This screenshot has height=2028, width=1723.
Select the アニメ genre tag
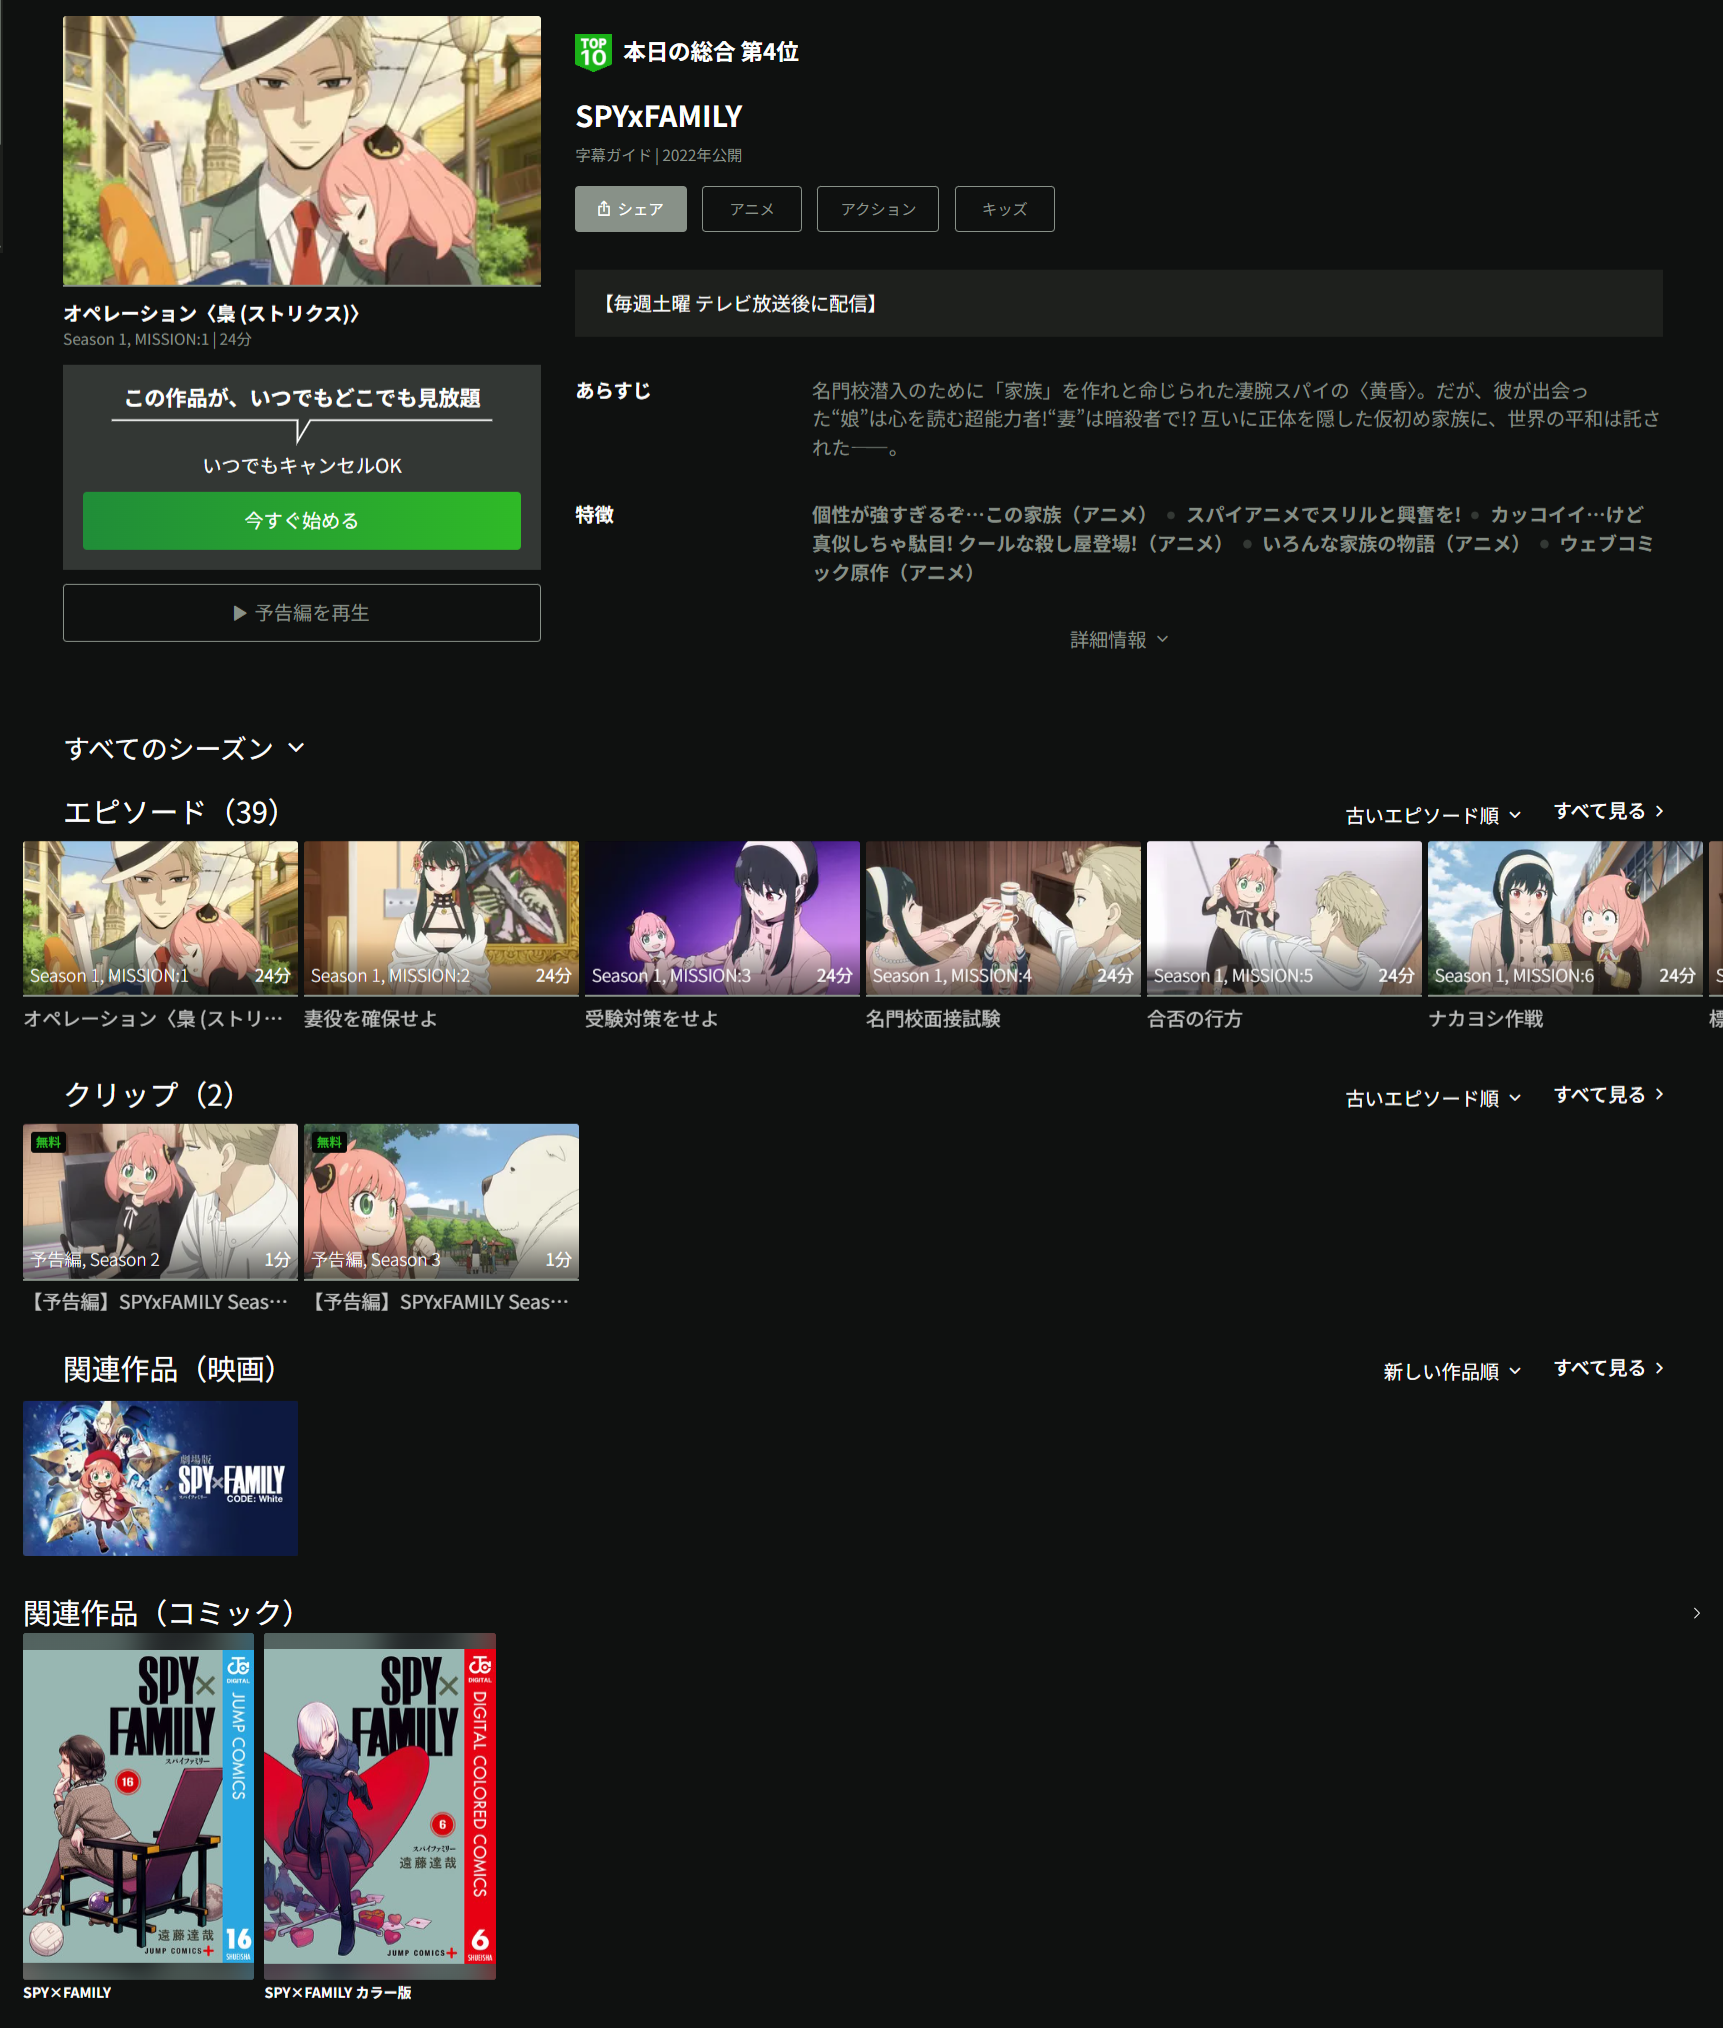[x=751, y=209]
